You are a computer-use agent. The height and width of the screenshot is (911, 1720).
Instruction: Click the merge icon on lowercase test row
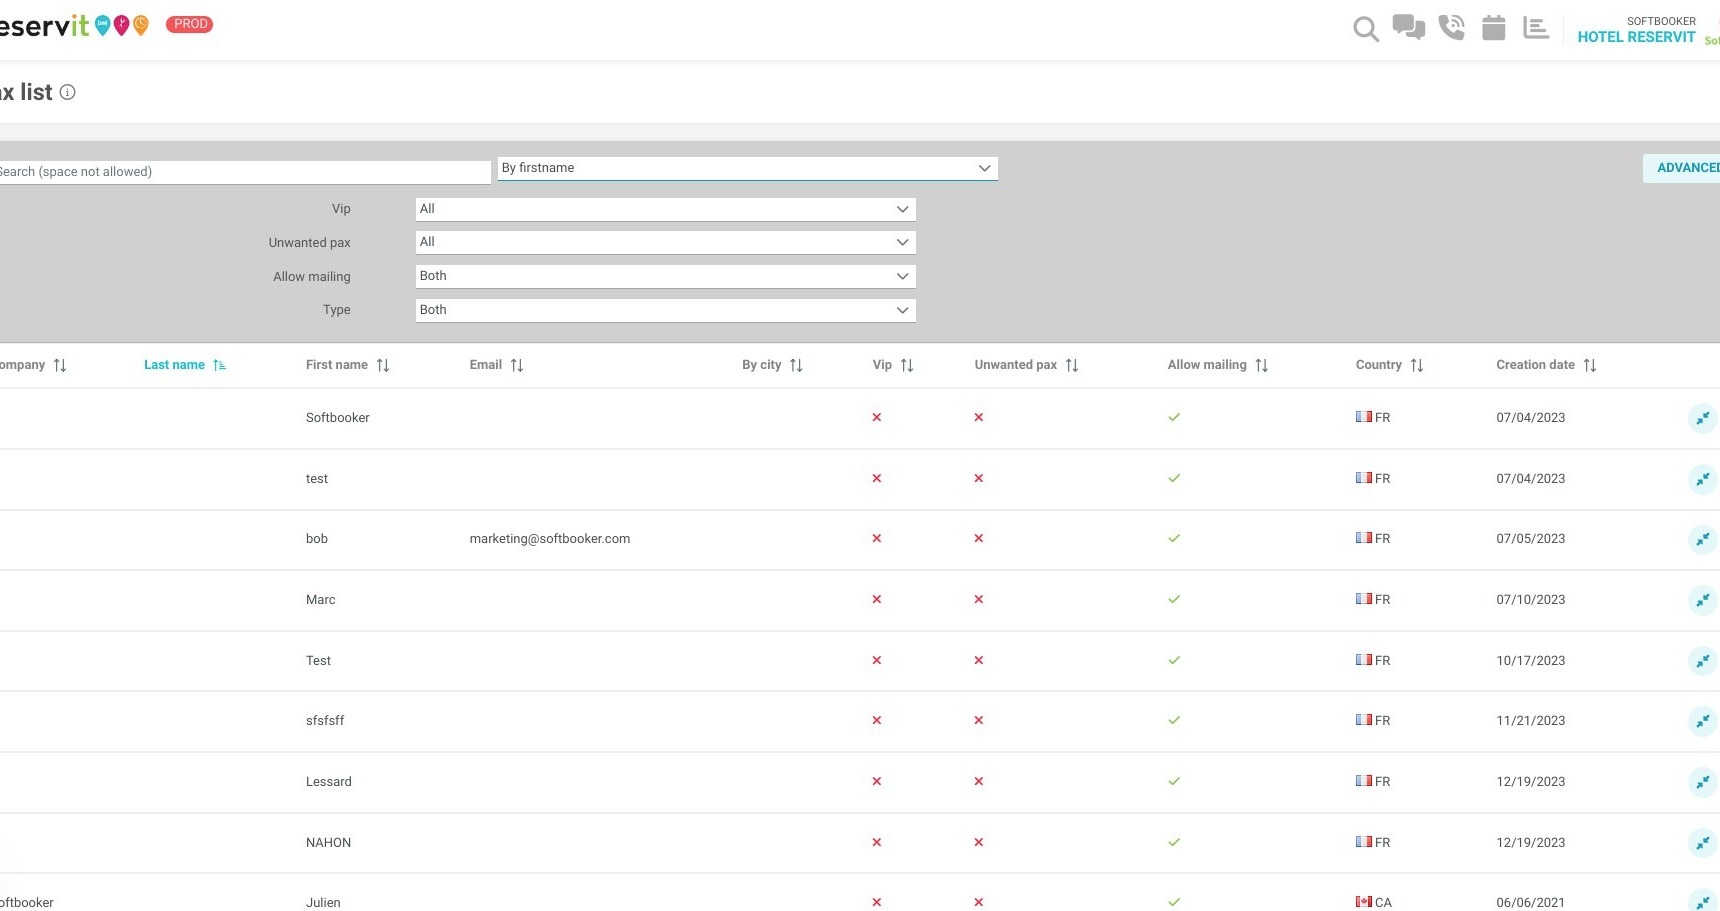click(1703, 479)
